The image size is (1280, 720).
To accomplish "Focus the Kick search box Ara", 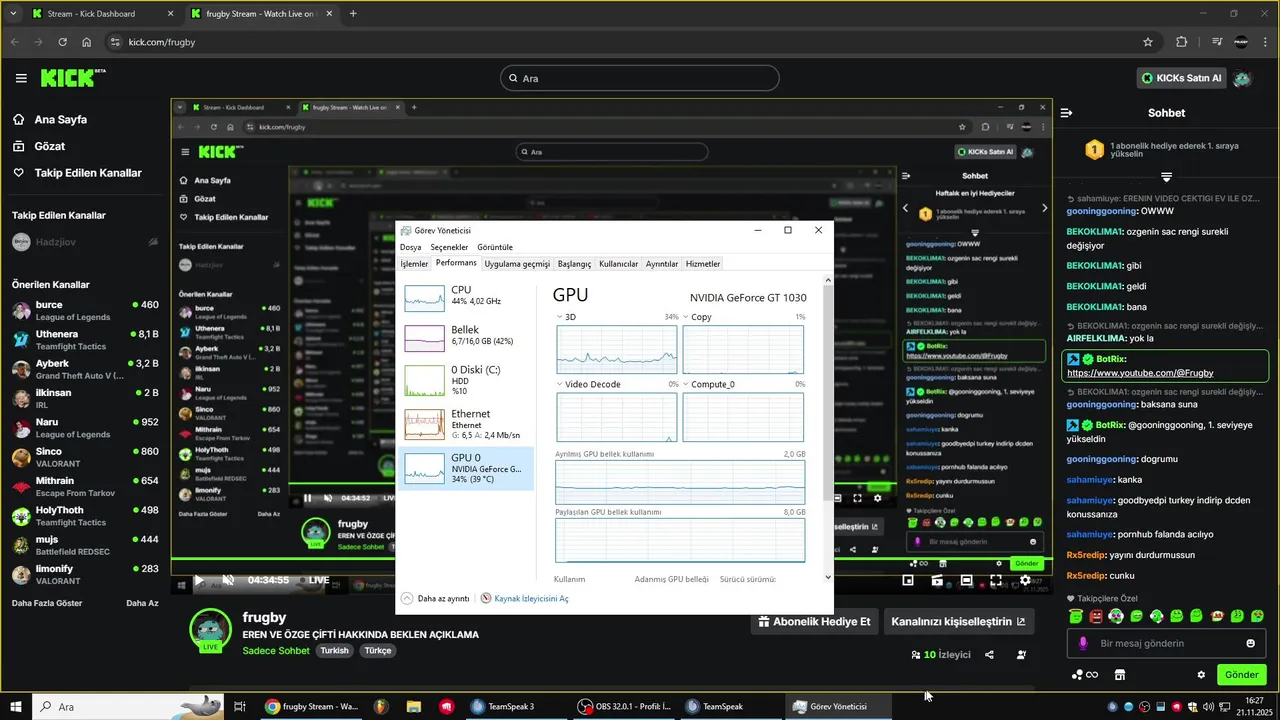I will pyautogui.click(x=639, y=78).
